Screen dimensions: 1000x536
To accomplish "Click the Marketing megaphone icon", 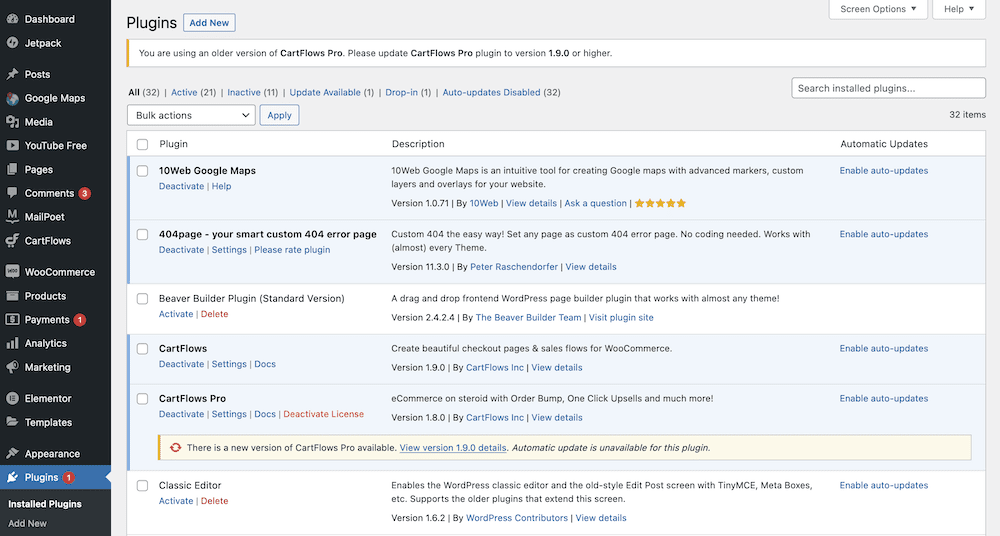I will coord(12,367).
